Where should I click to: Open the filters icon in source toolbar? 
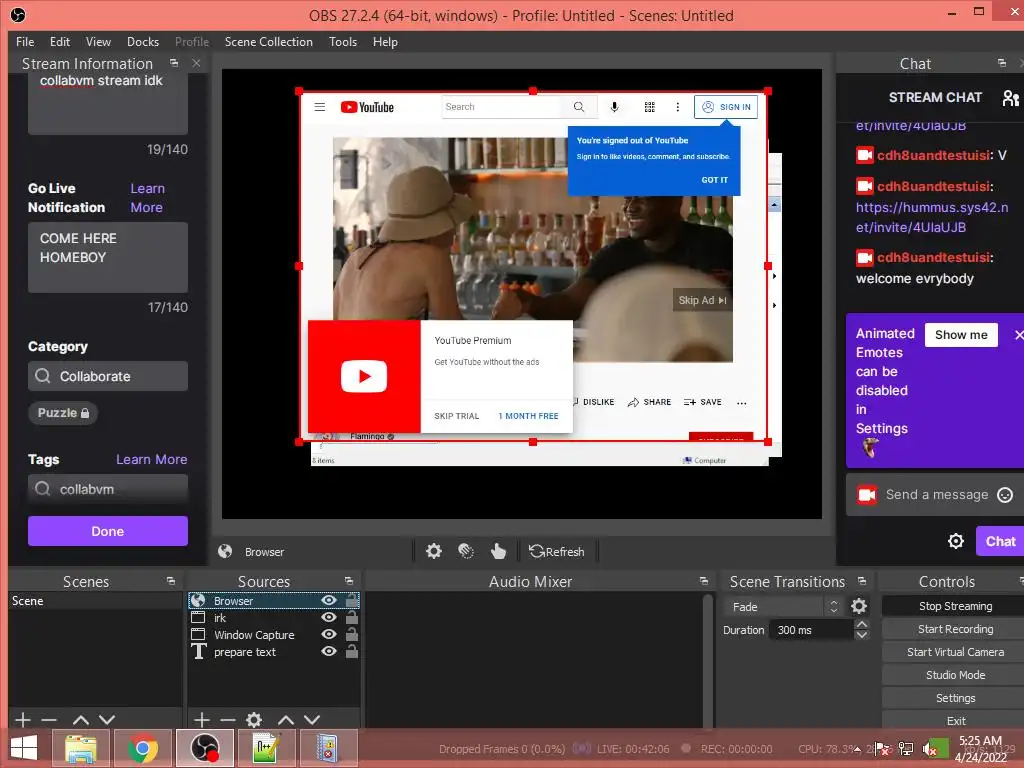coord(466,551)
